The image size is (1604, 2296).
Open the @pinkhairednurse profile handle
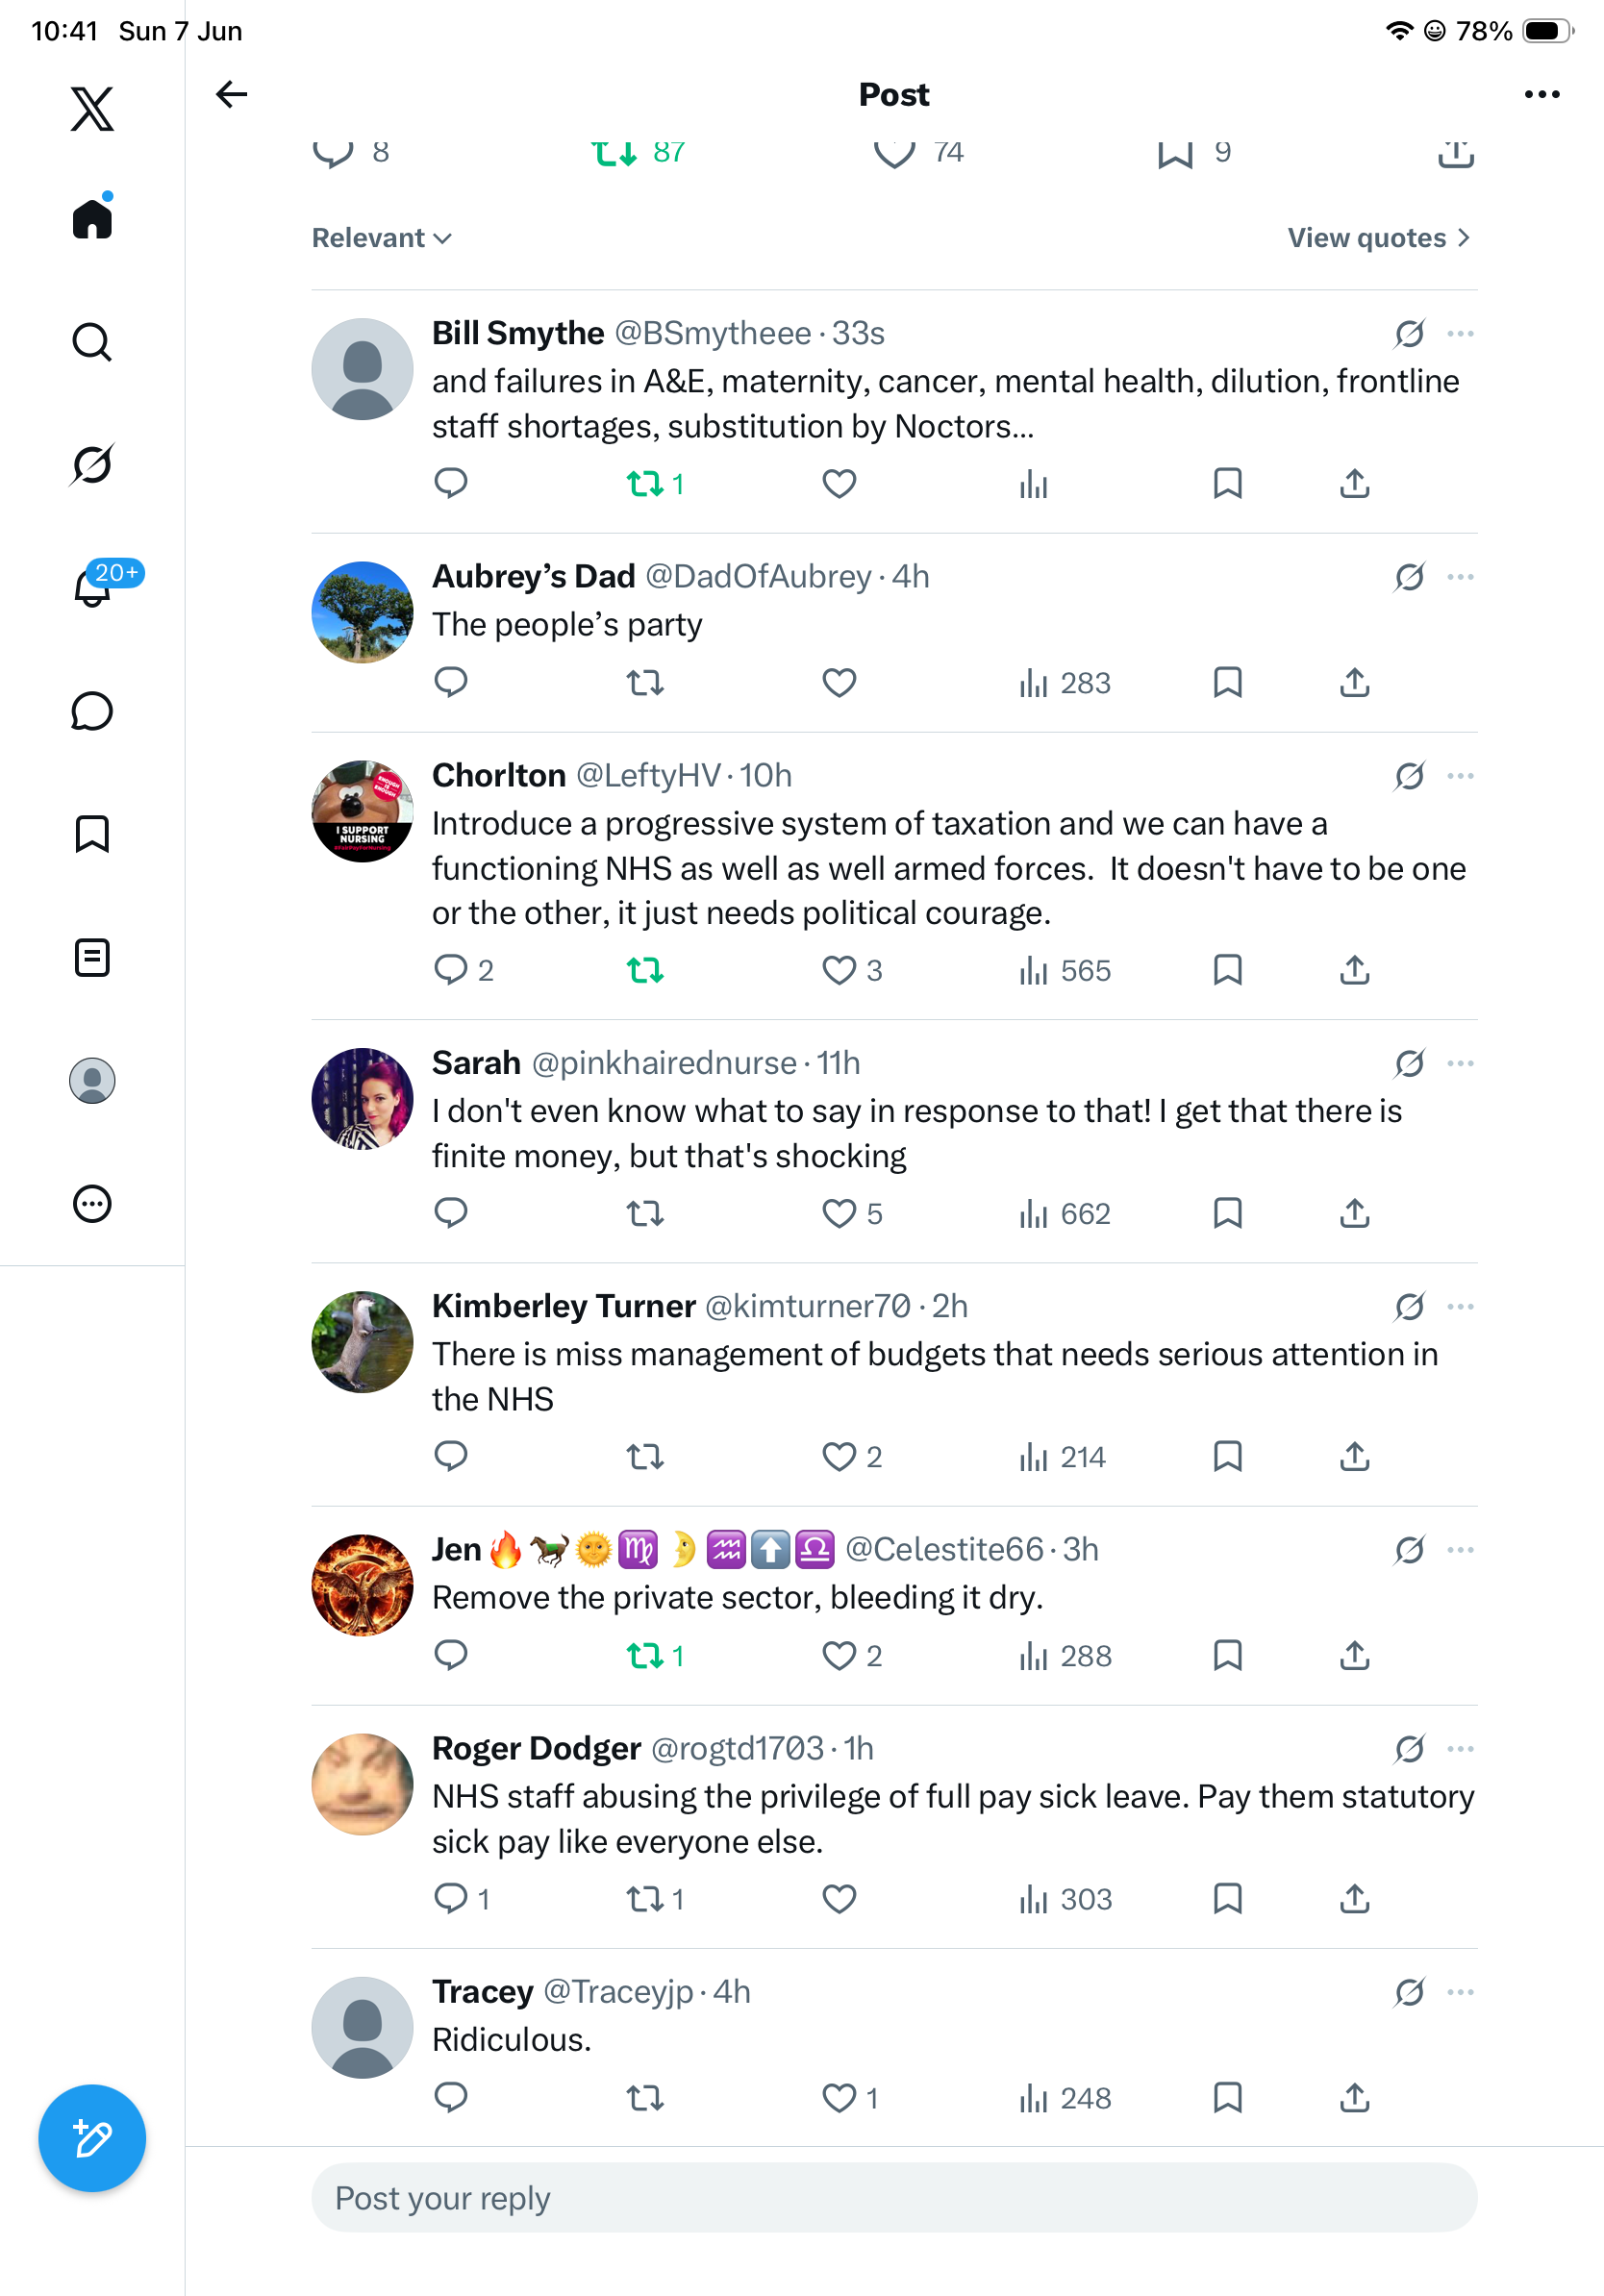coord(664,1062)
